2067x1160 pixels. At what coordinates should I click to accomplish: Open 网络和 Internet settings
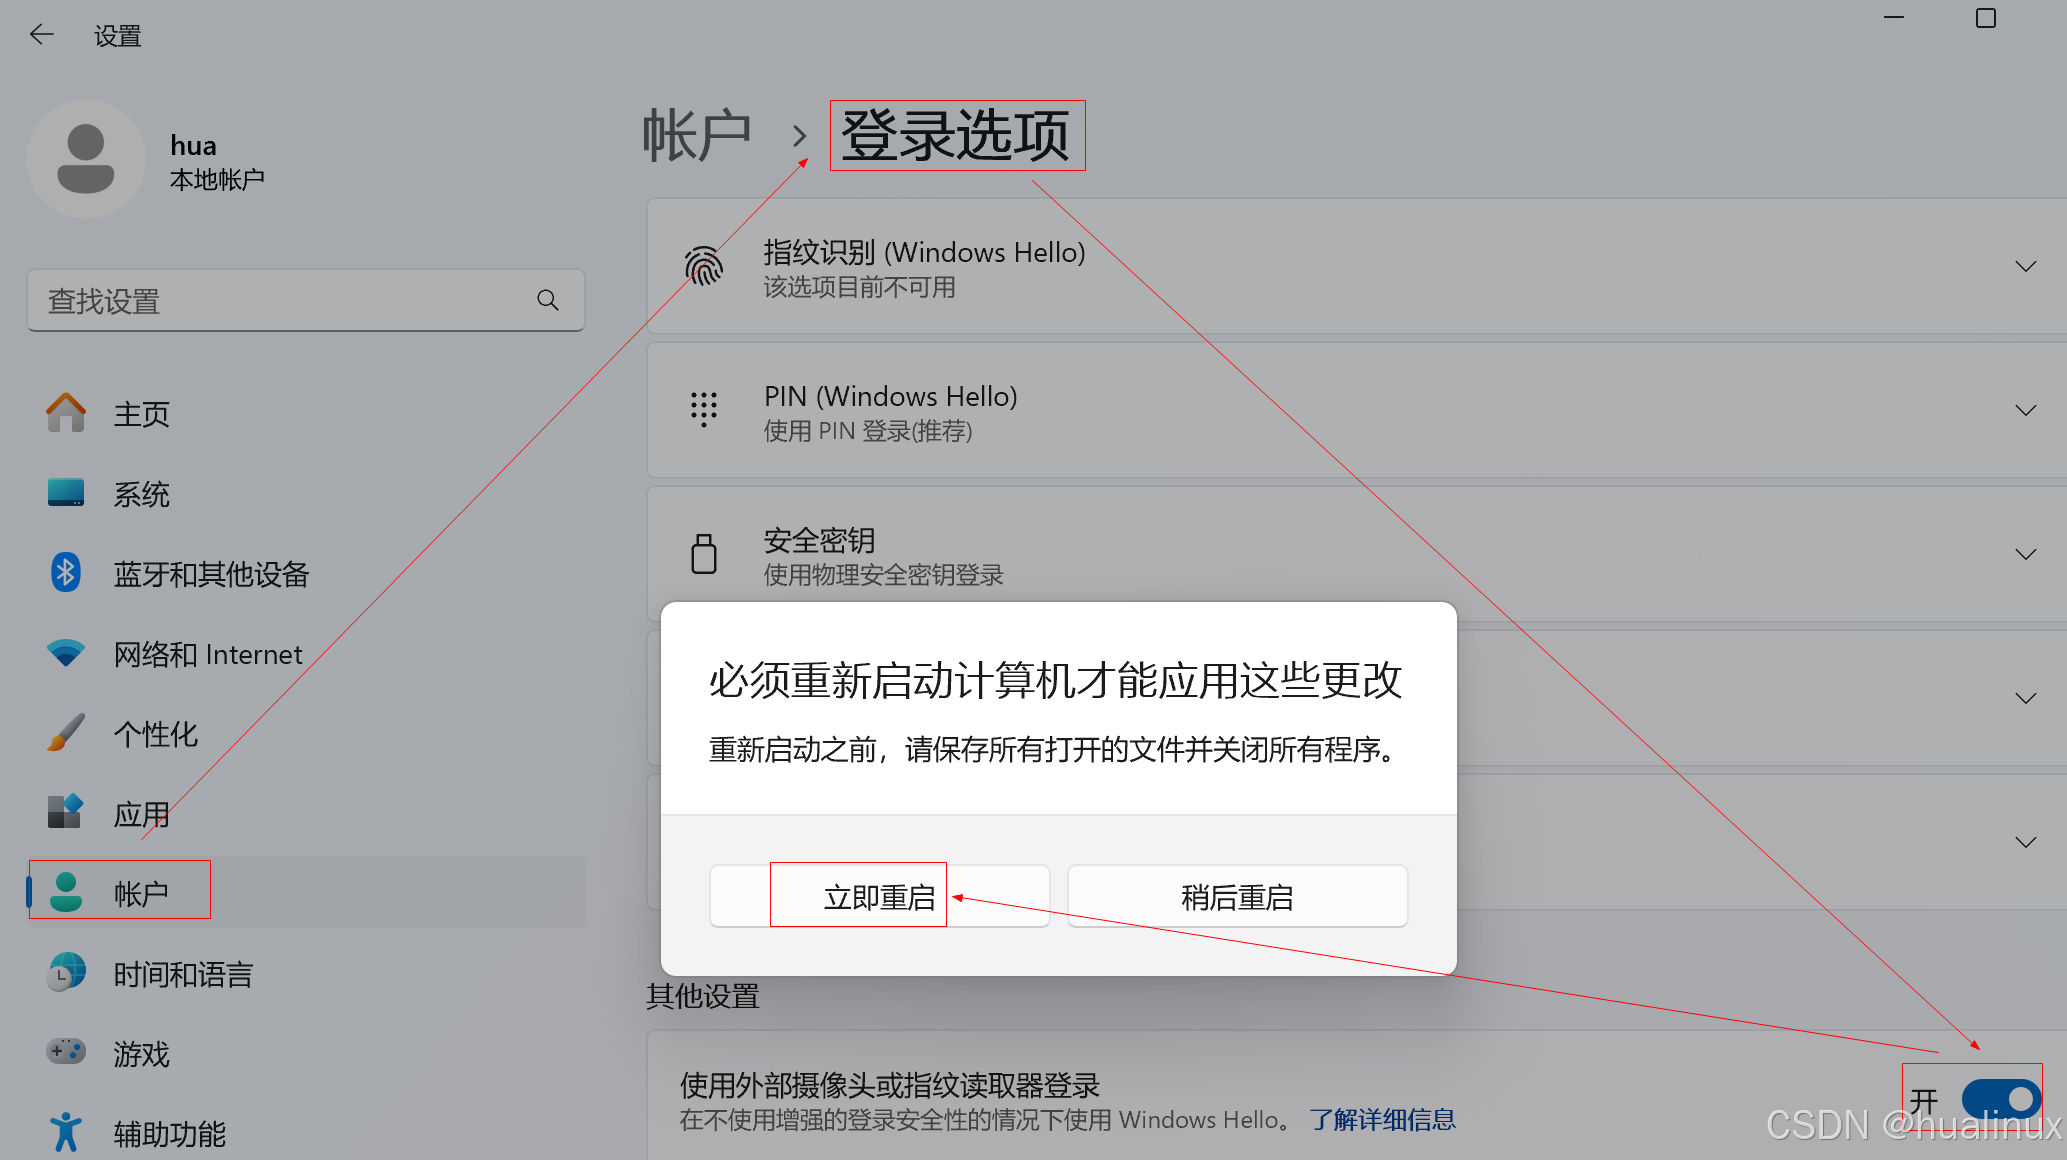pos(207,654)
